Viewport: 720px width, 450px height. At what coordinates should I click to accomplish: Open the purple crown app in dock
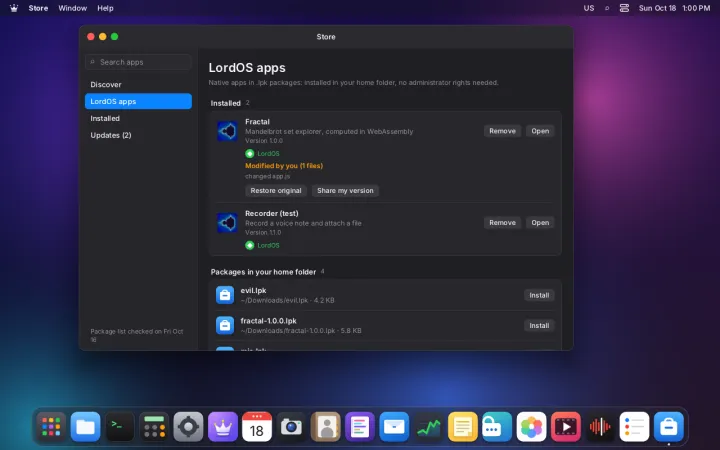click(223, 427)
